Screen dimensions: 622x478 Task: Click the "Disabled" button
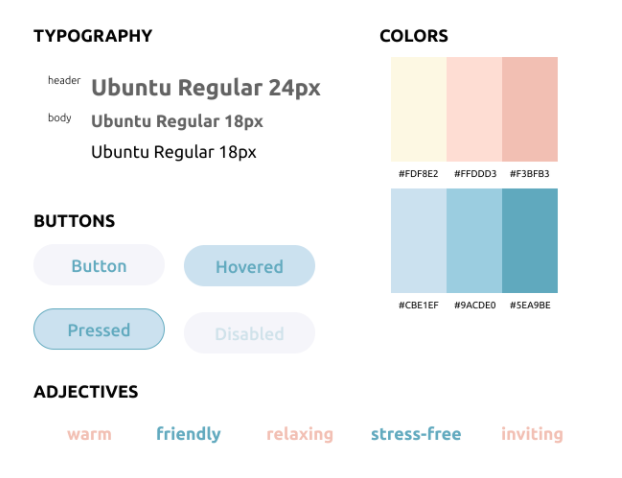249,333
